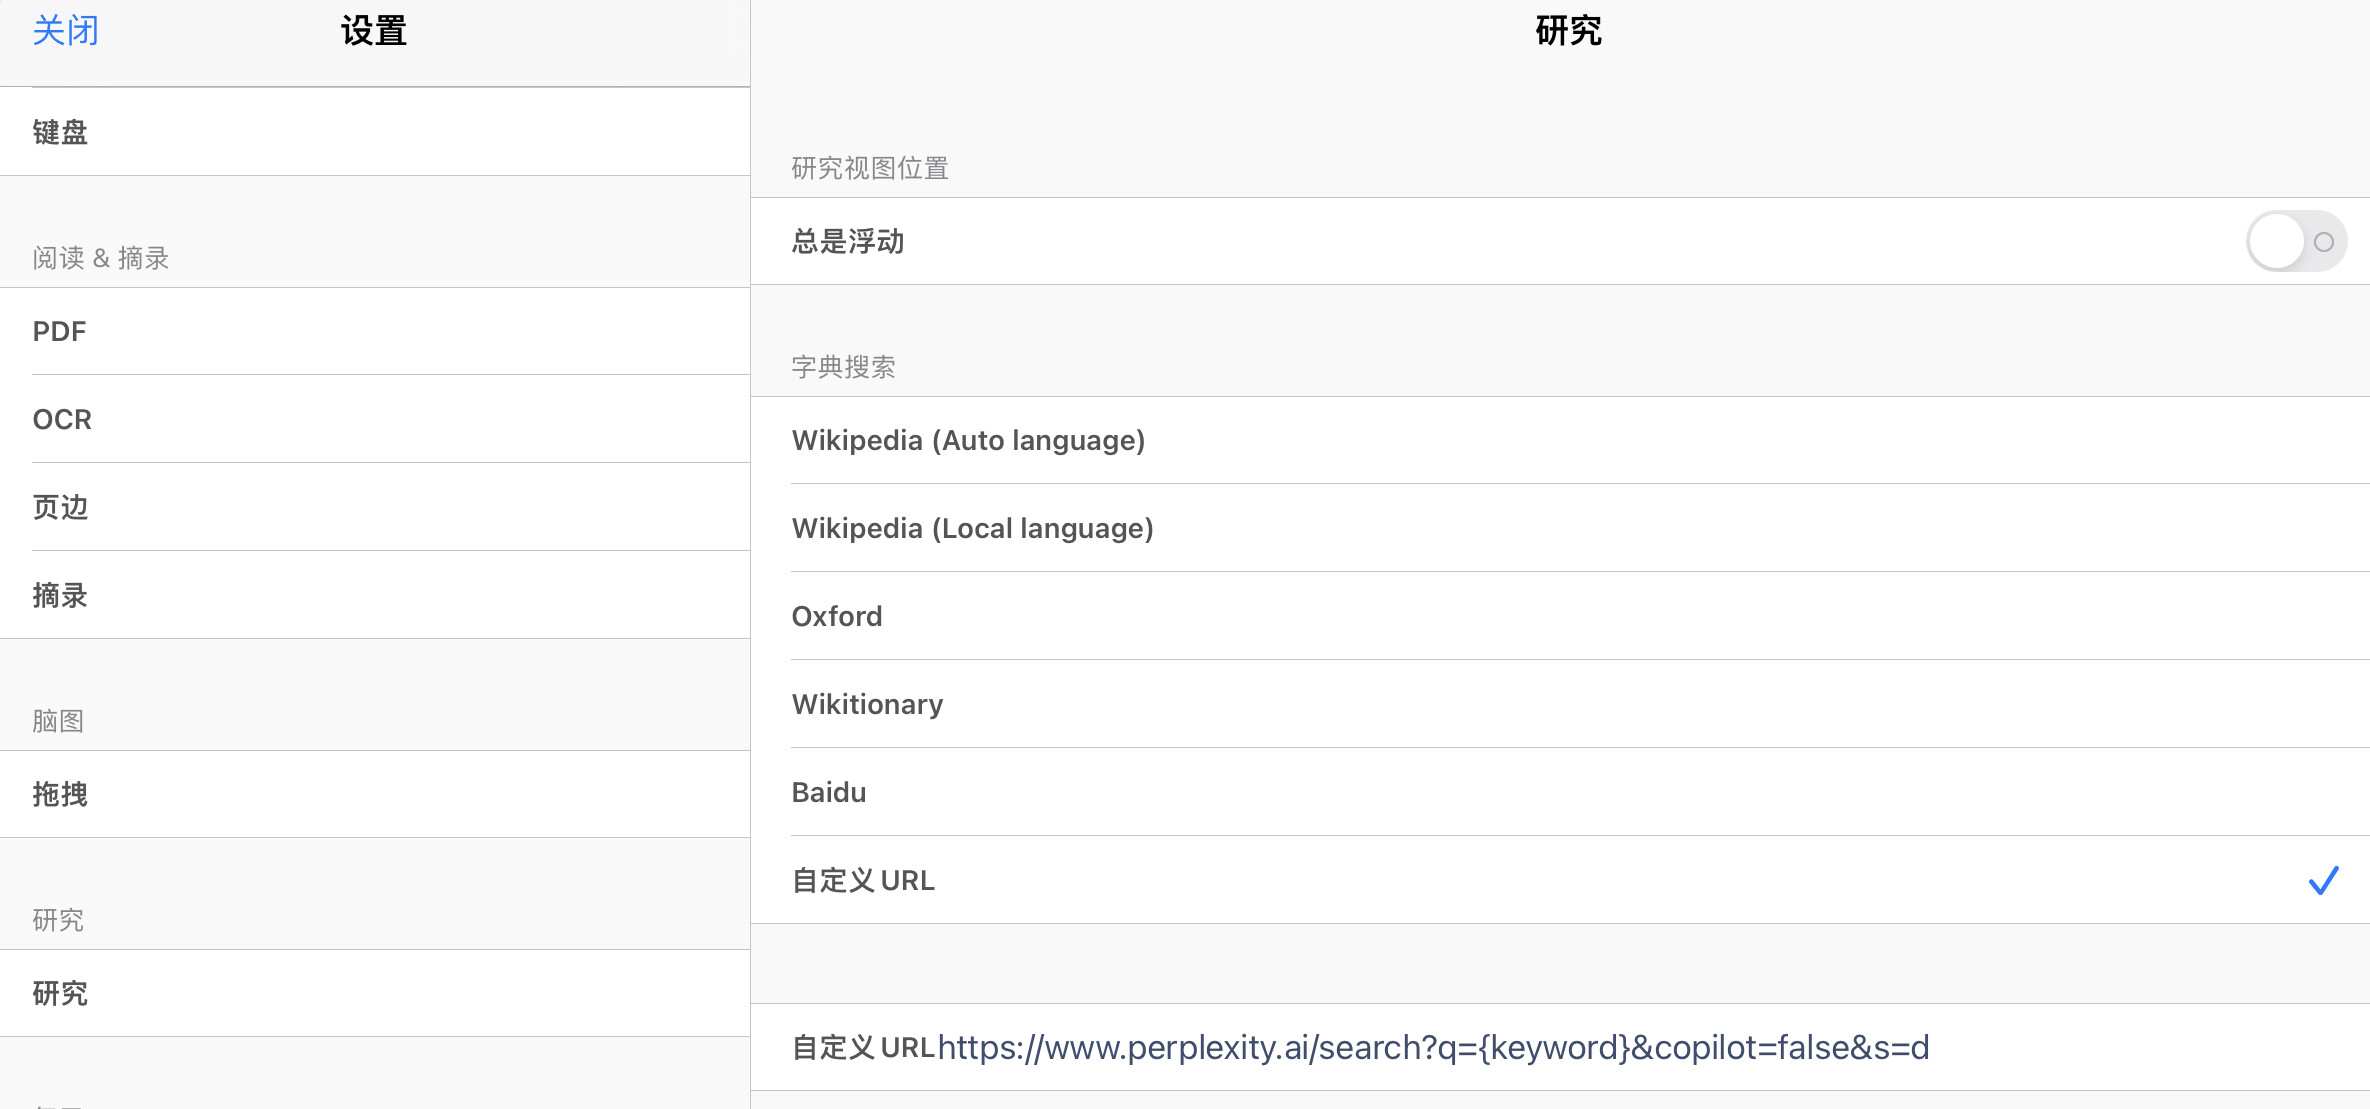Open the 研究 settings item in sidebar
Image resolution: width=2370 pixels, height=1109 pixels.
(x=375, y=993)
